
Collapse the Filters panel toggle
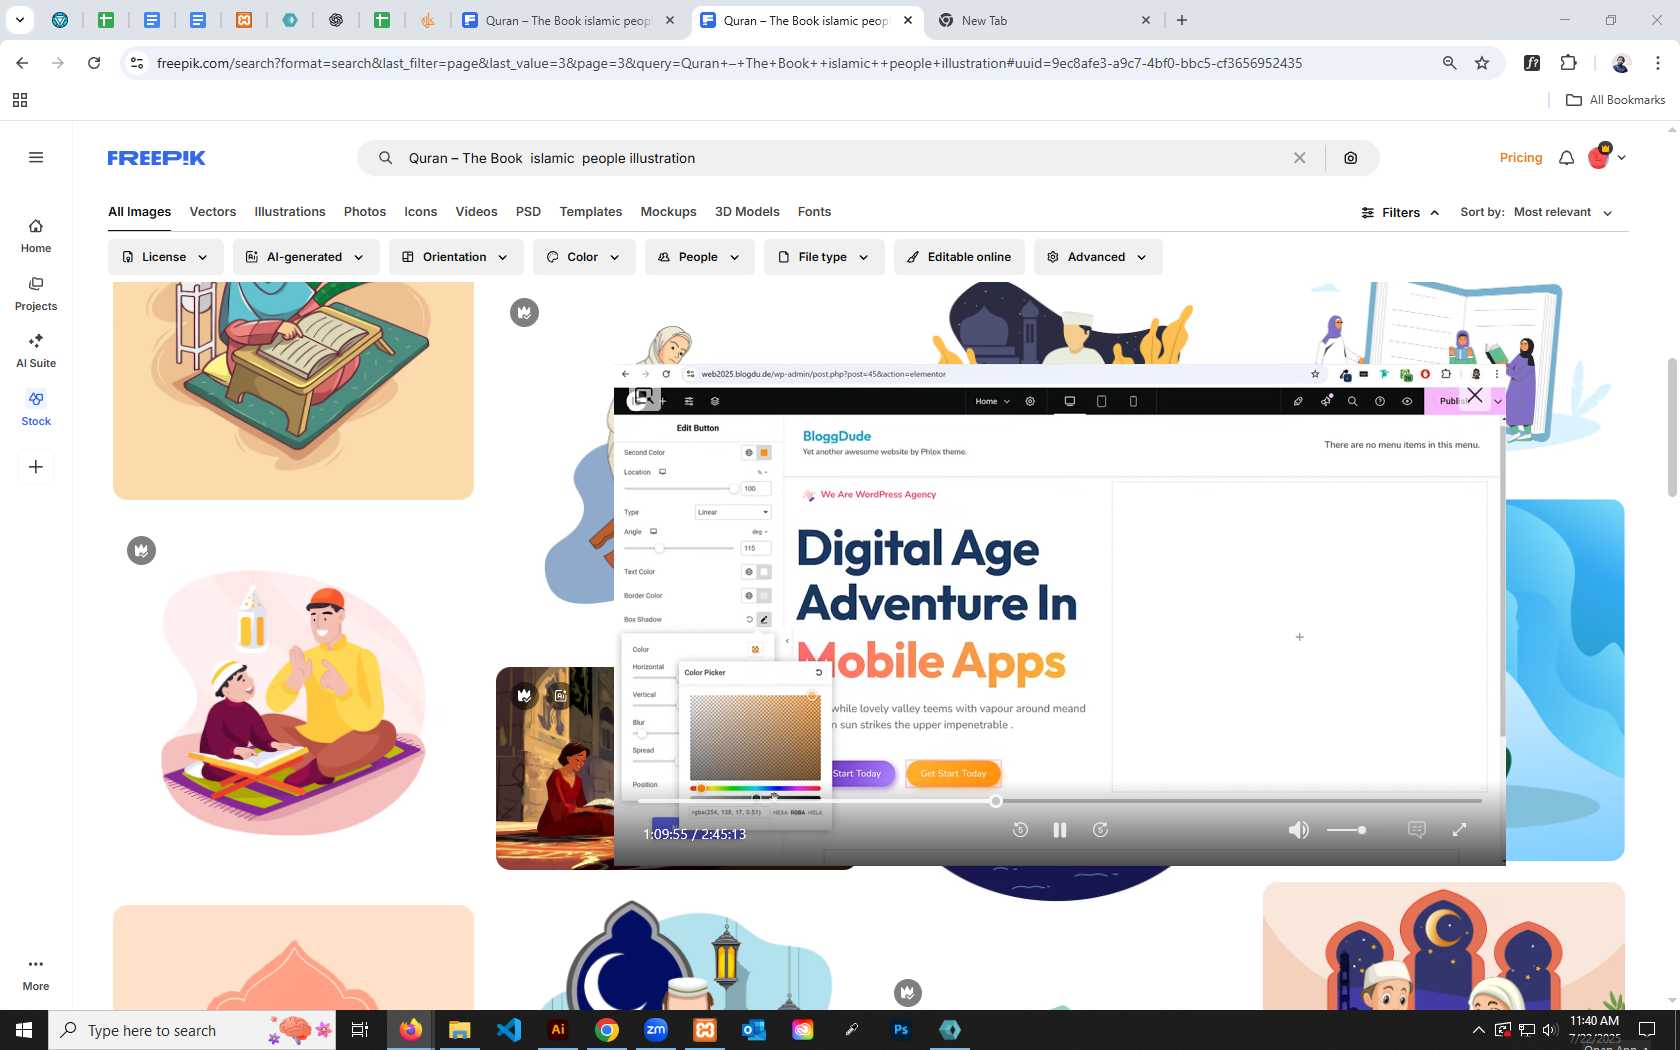(1400, 213)
